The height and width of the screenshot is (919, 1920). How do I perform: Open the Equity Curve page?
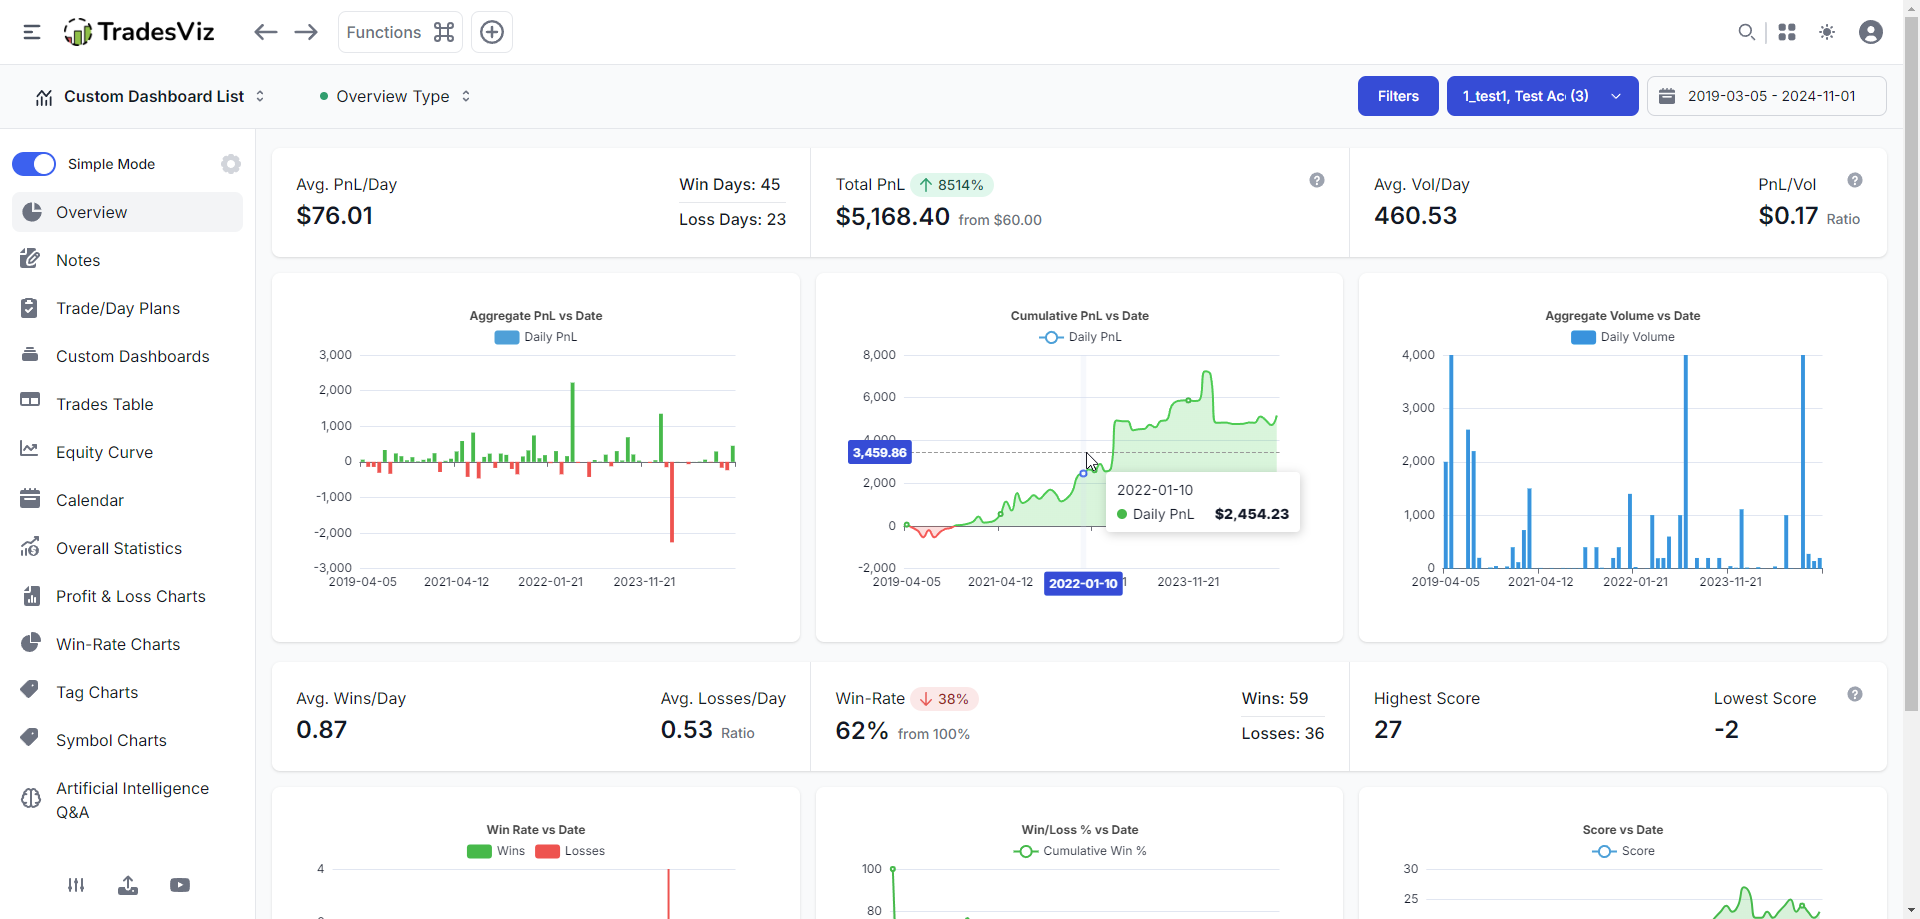click(x=127, y=452)
